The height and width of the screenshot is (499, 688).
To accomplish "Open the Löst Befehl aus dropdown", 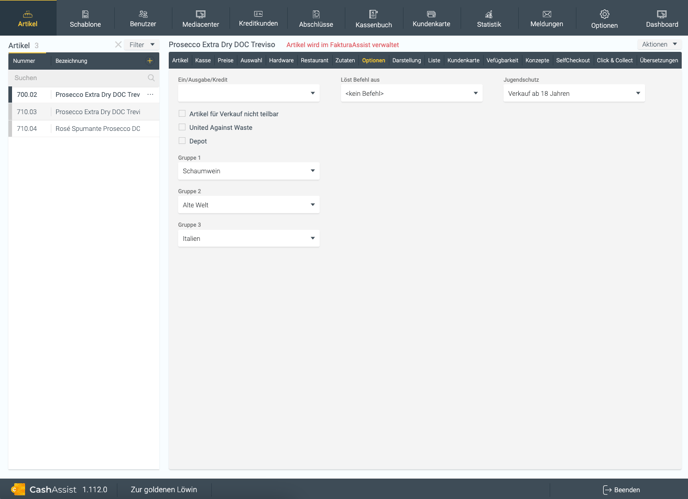I will click(412, 93).
